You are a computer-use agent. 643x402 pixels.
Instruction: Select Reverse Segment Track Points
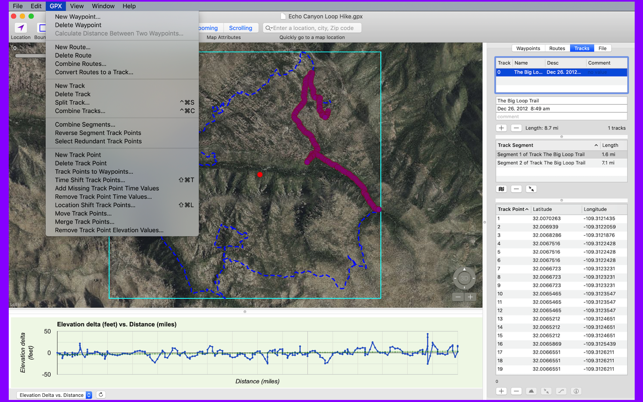[x=122, y=133]
